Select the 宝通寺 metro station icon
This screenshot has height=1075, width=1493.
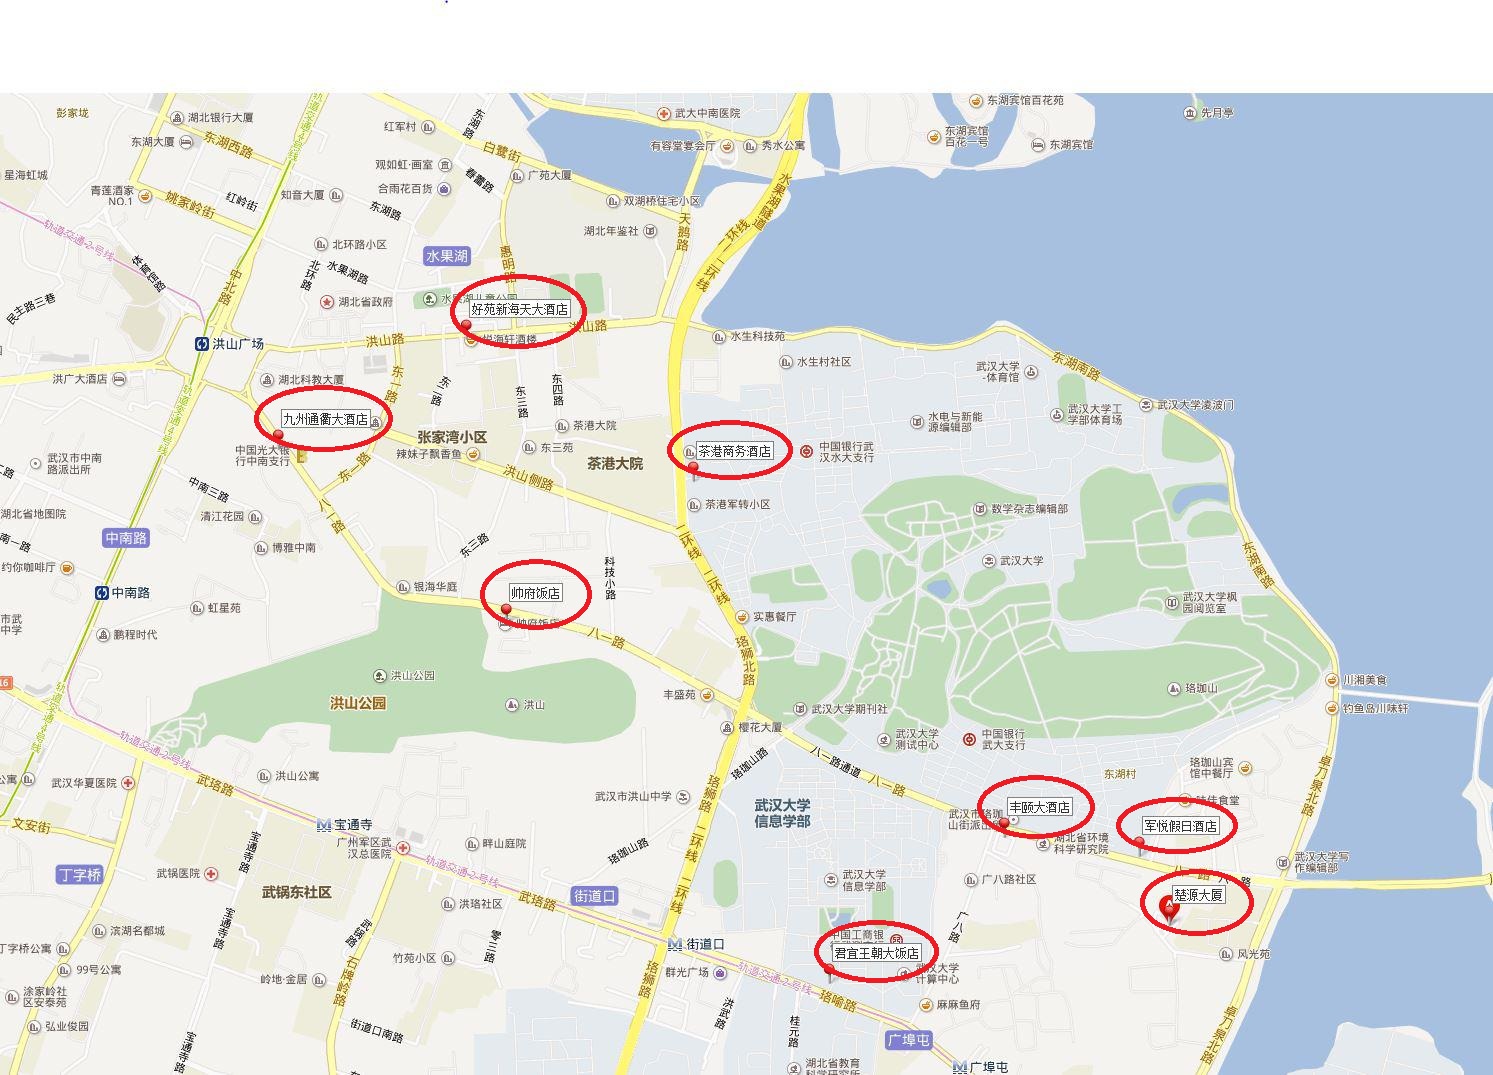pos(323,825)
